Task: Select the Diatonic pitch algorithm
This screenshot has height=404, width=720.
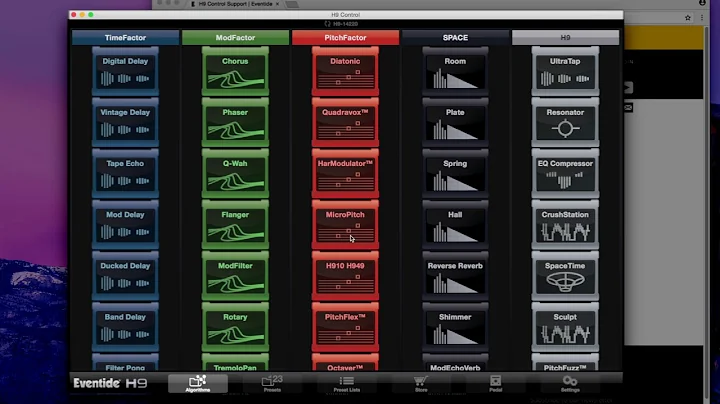Action: [345, 71]
